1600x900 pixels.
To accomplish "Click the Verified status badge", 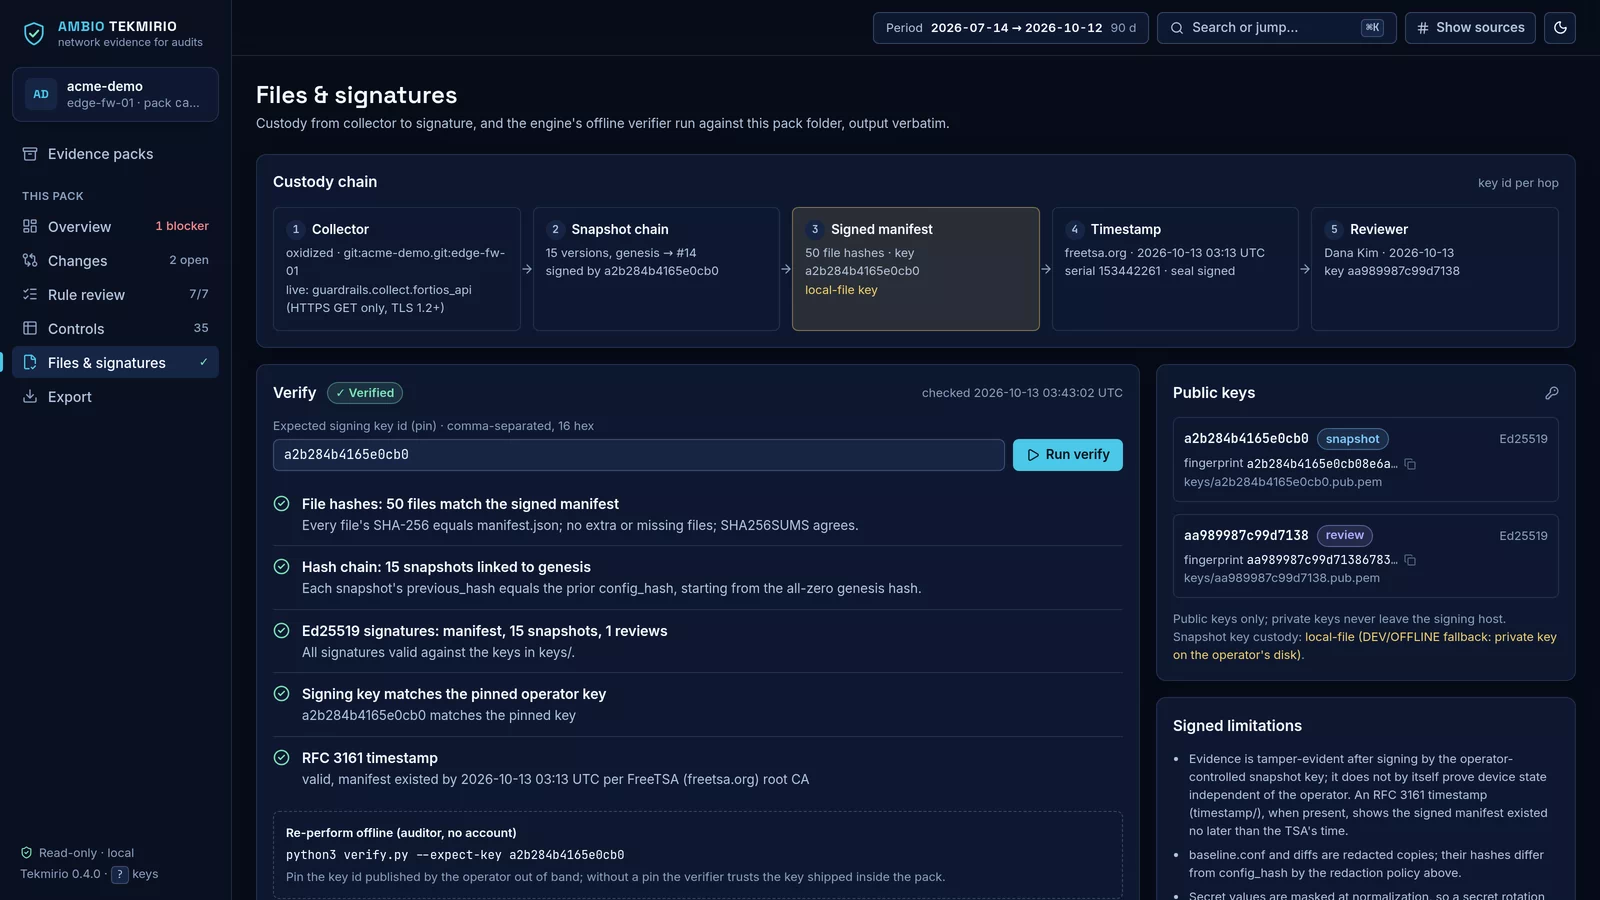I will point(365,393).
